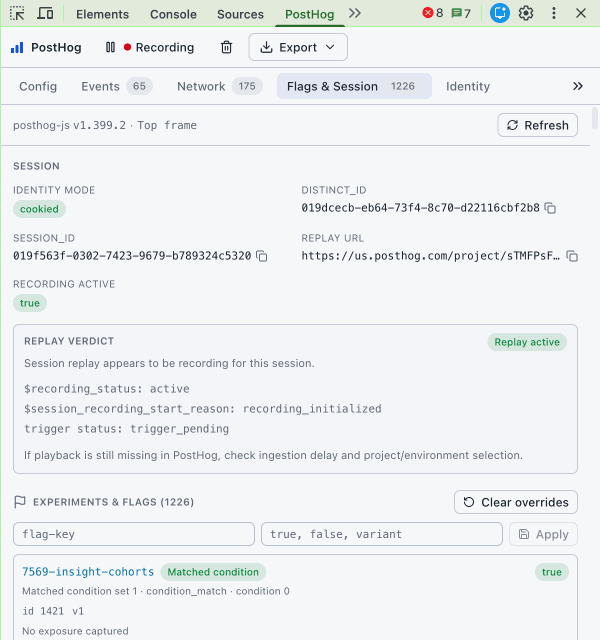Click the issues message count icon

(461, 13)
